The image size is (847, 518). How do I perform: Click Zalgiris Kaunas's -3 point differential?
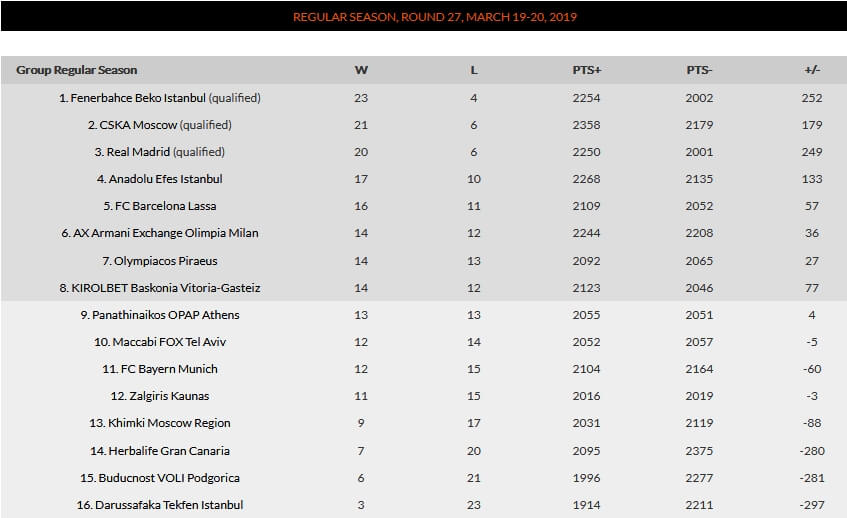coord(812,396)
